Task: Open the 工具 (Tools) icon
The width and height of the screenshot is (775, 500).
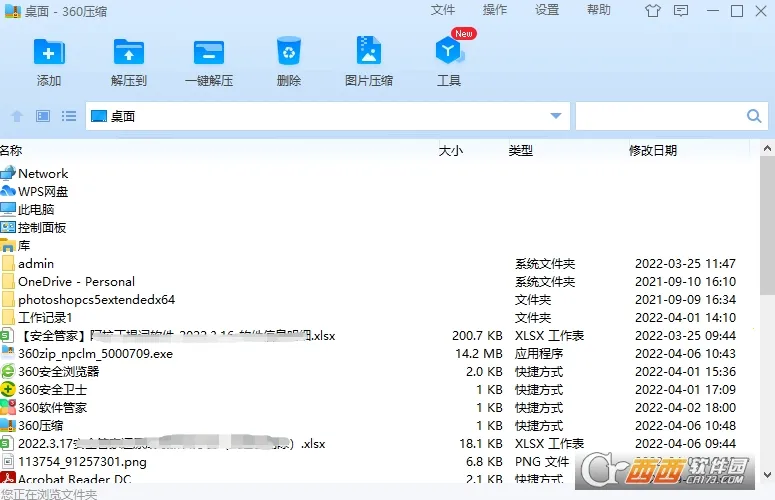Action: [x=449, y=52]
